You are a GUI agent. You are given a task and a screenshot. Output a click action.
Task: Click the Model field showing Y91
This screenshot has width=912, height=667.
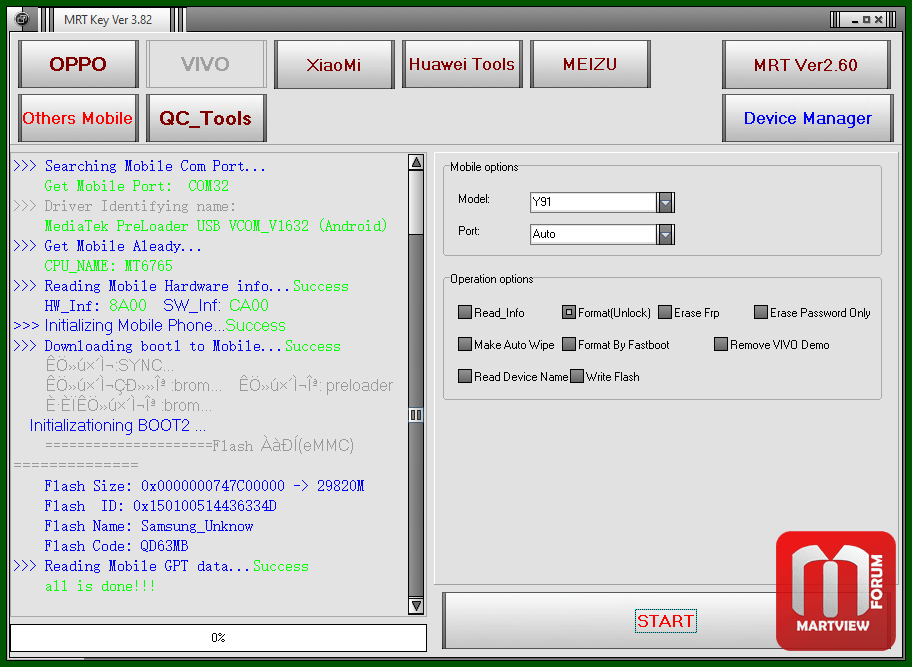click(x=593, y=202)
